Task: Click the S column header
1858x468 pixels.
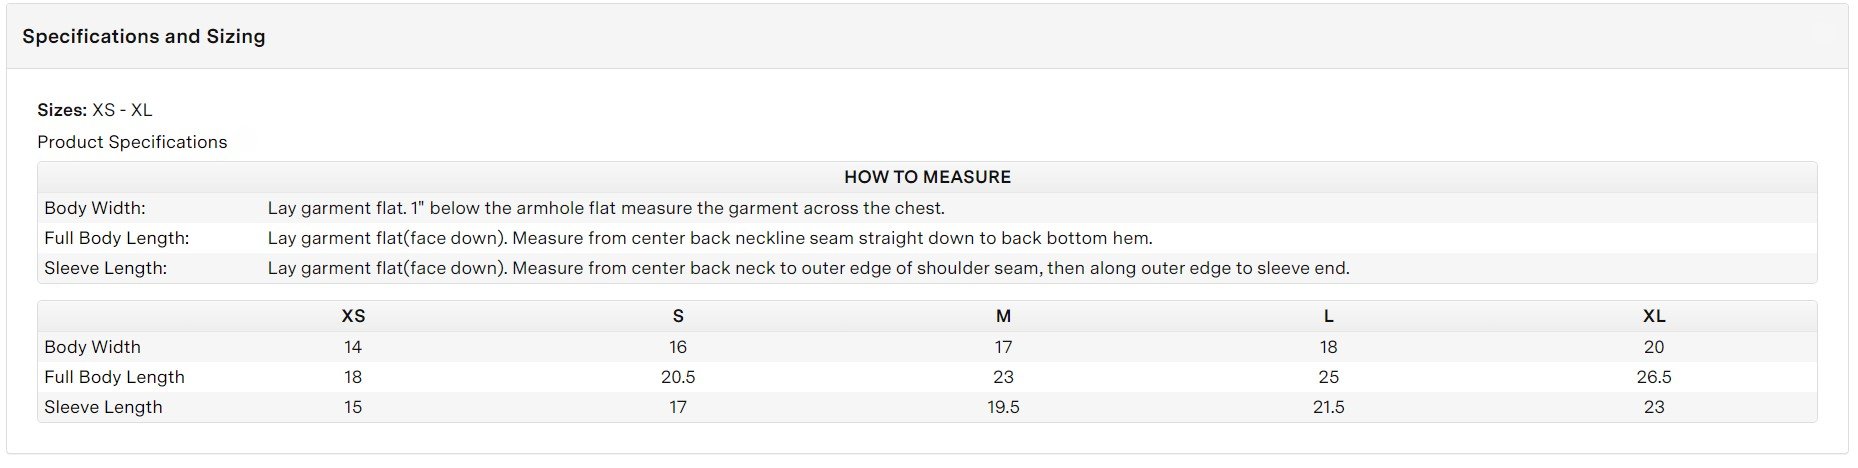Action: click(678, 316)
